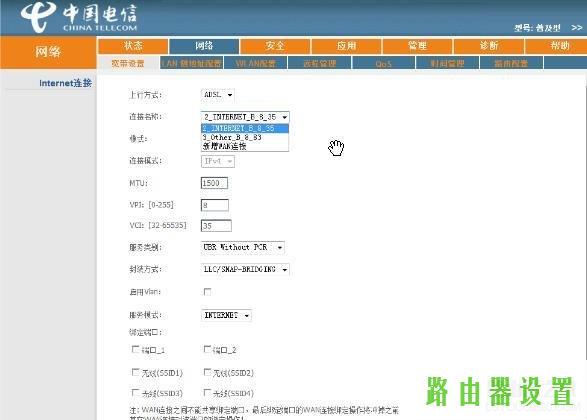Click the >> arrows beside 型号
Image resolution: width=587 pixels, height=420 pixels.
[577, 28]
